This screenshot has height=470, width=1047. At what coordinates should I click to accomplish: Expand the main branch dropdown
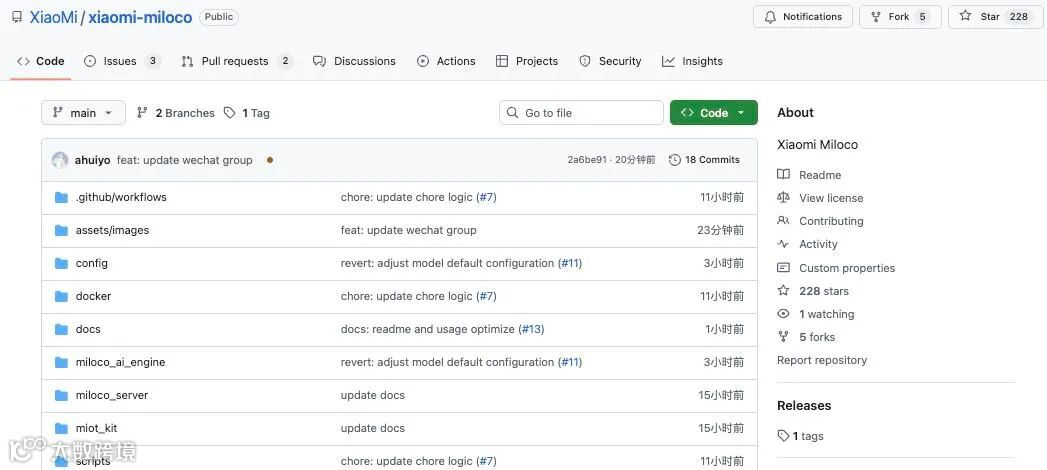[x=83, y=113]
